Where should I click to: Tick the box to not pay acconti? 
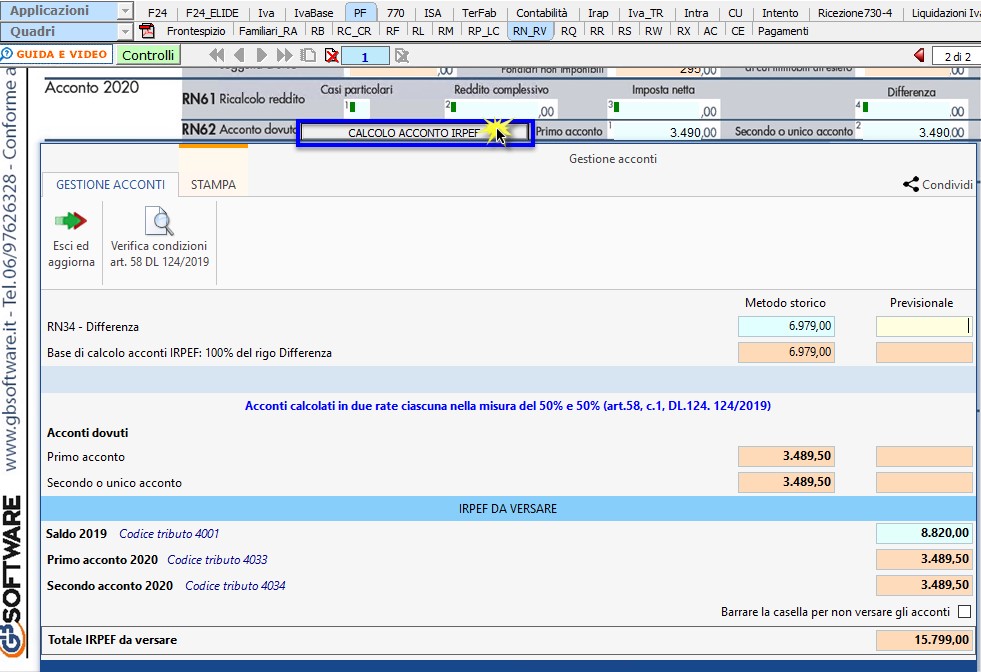pos(964,612)
